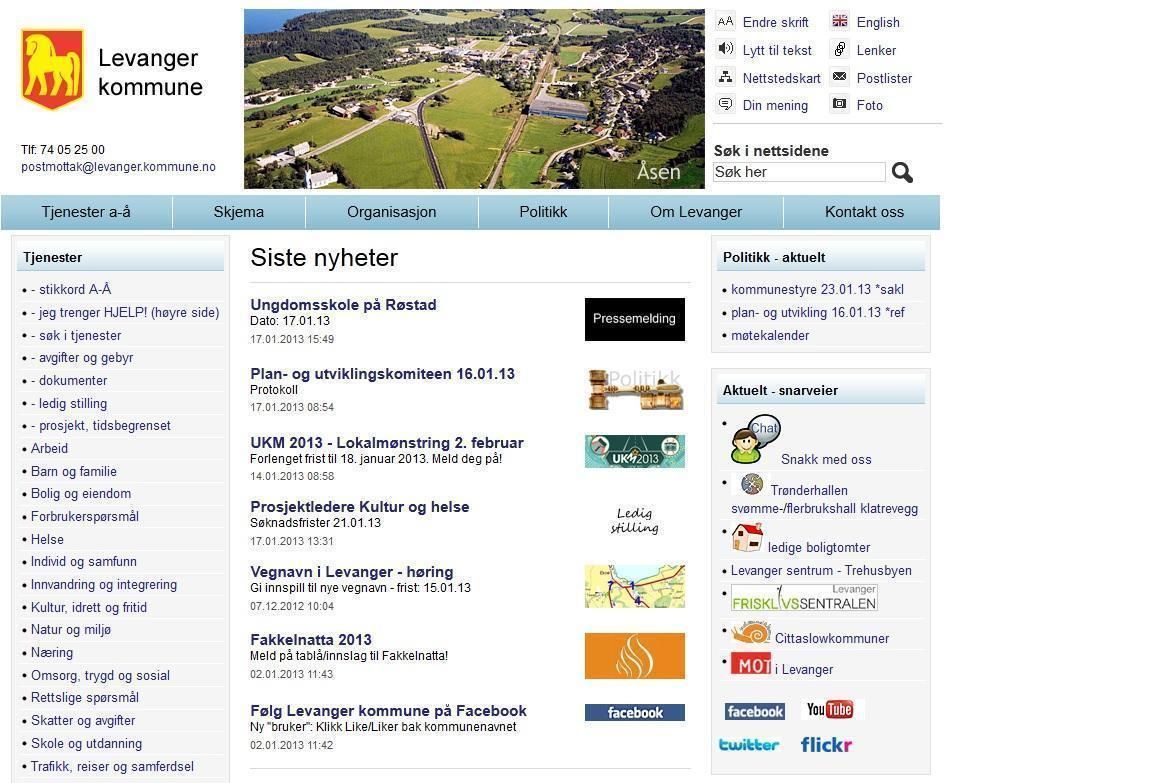Click the "Pressemelding" thumbnail image

pos(634,318)
